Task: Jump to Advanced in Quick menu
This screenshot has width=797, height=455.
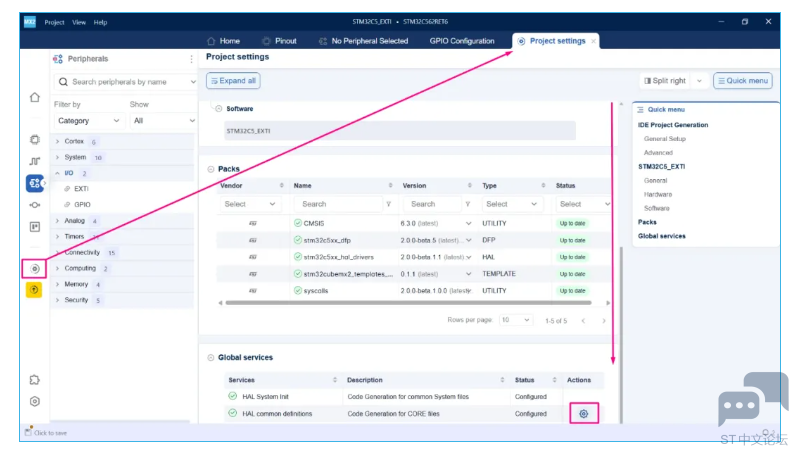Action: click(658, 153)
